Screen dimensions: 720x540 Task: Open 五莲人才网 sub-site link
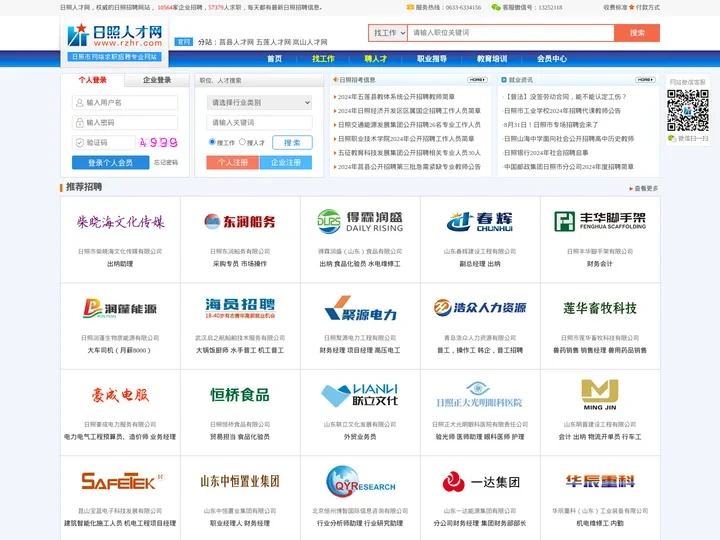(273, 42)
